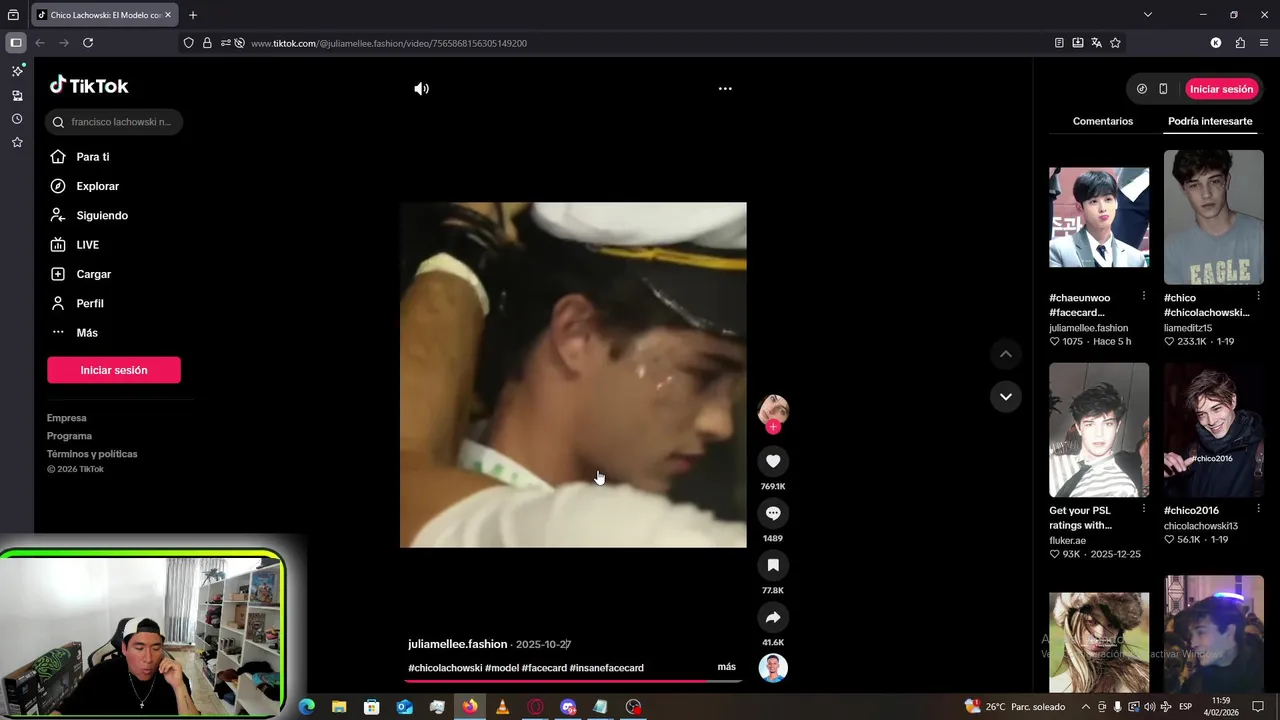Screen dimensions: 1280x720
Task: Open options for the #chico #chicolachowski video
Action: (1258, 297)
